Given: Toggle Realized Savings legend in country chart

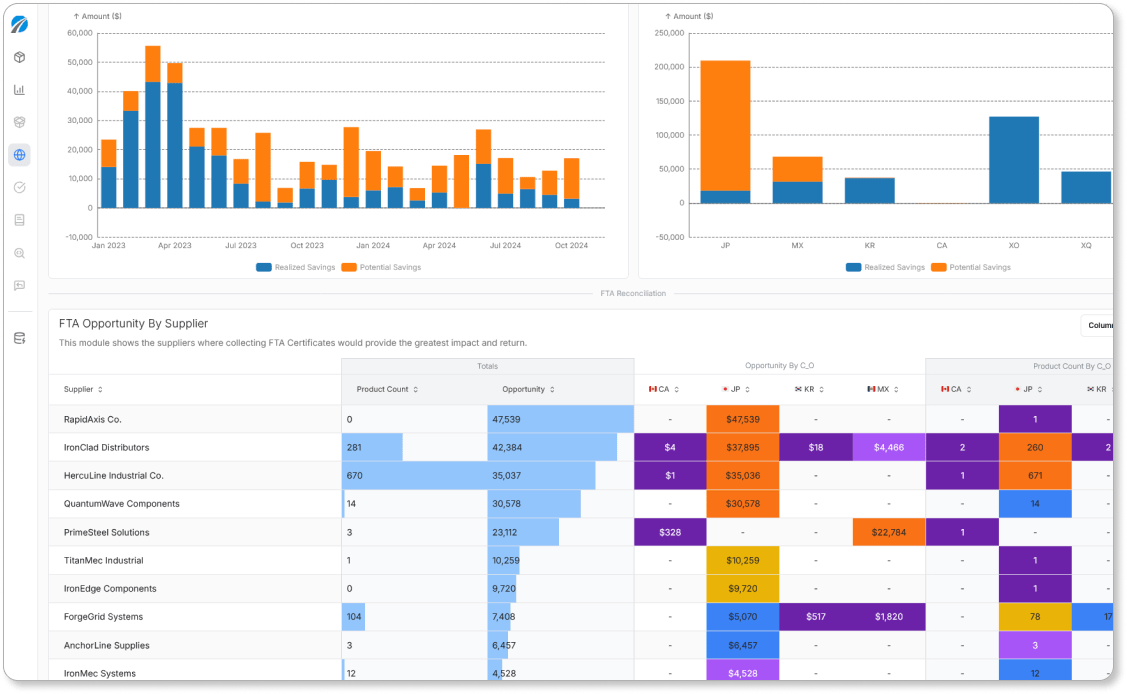Looking at the screenshot, I should (x=886, y=267).
